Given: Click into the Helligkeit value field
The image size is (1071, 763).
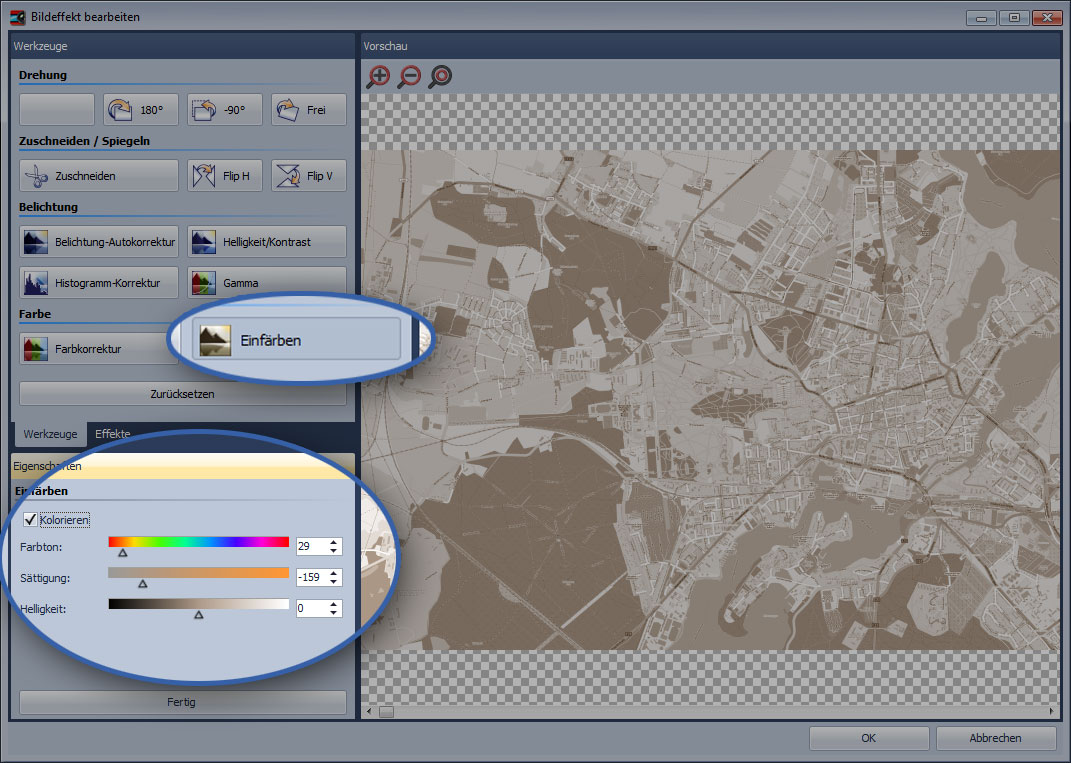Looking at the screenshot, I should click(x=311, y=608).
